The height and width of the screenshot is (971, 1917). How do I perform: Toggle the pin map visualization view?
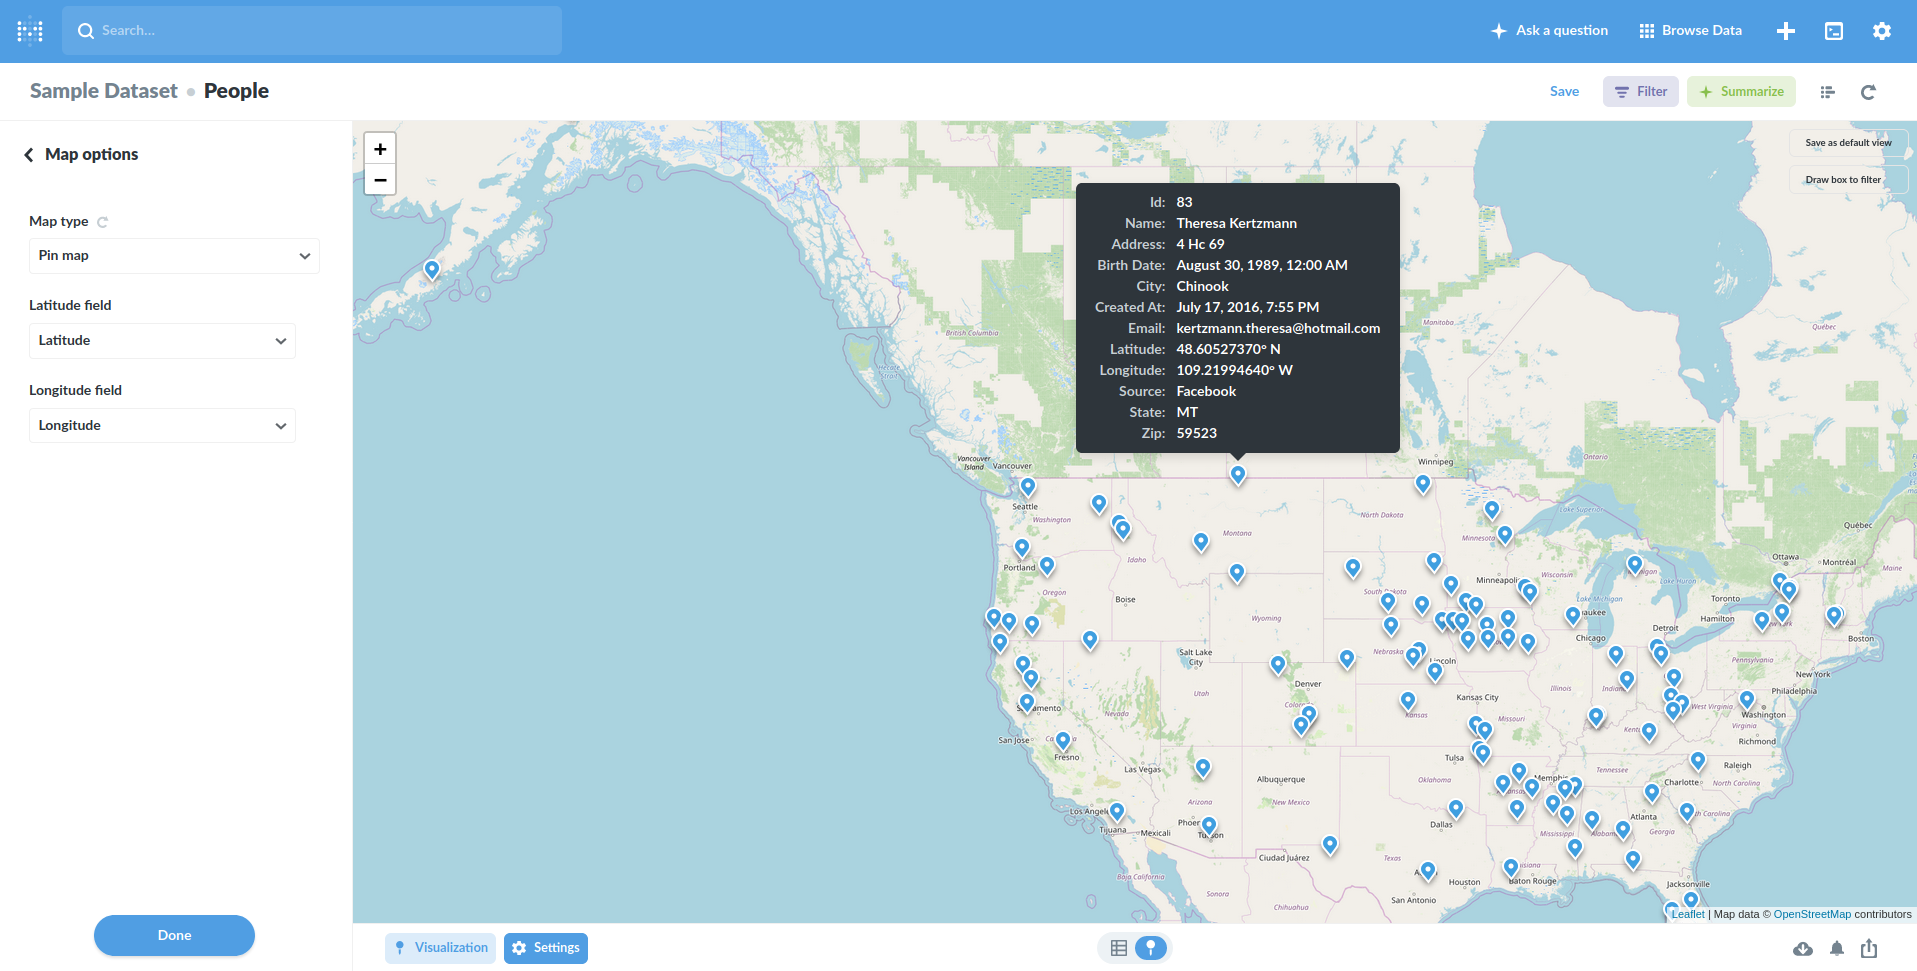pos(1151,947)
